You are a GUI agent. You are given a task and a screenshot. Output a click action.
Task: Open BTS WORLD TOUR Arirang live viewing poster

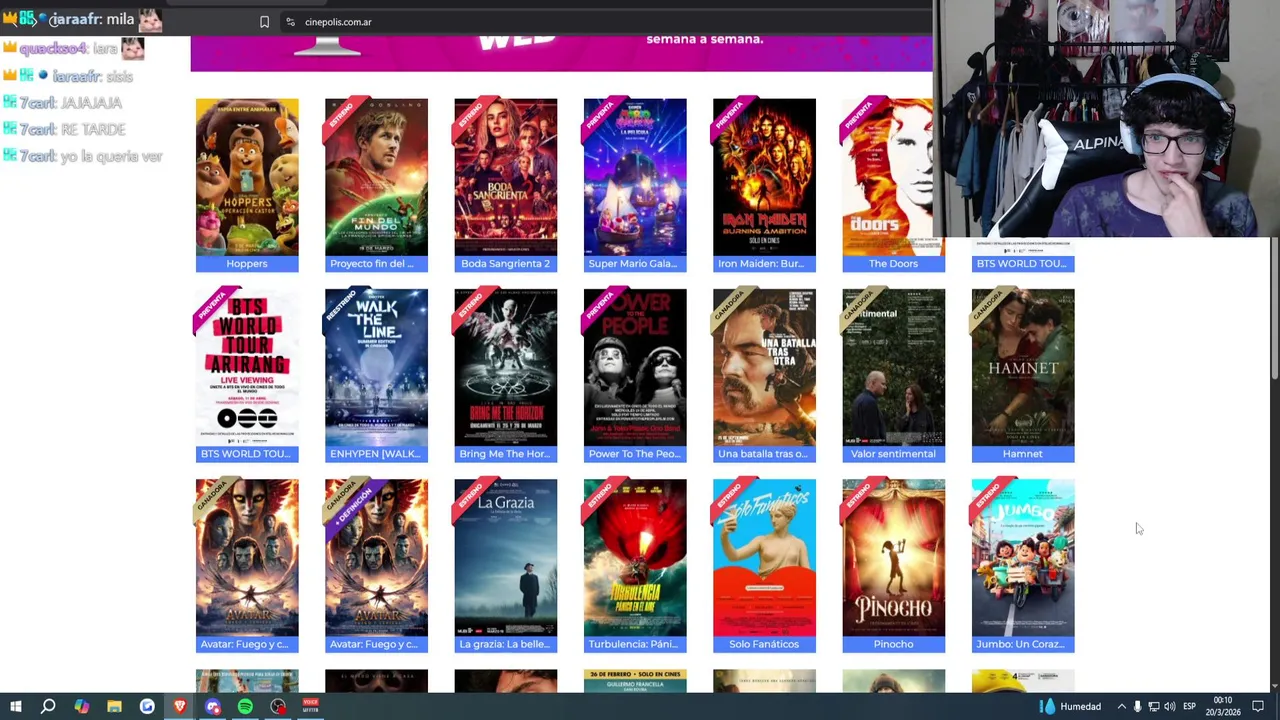(247, 367)
